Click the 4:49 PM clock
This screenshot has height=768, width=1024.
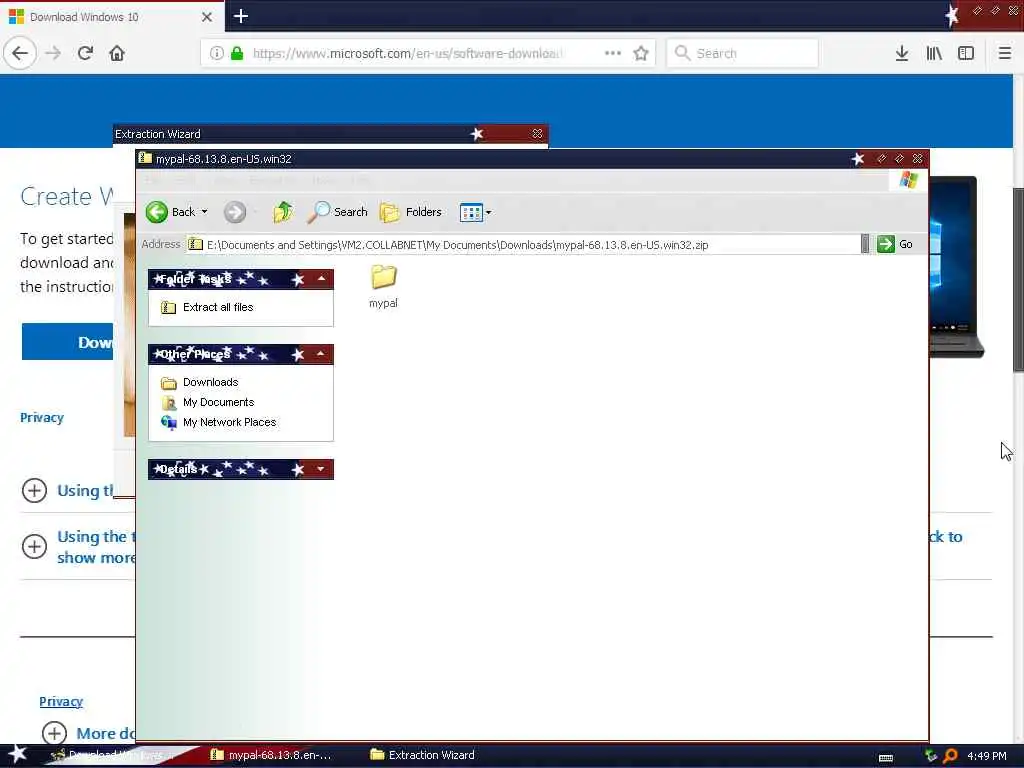(x=987, y=756)
